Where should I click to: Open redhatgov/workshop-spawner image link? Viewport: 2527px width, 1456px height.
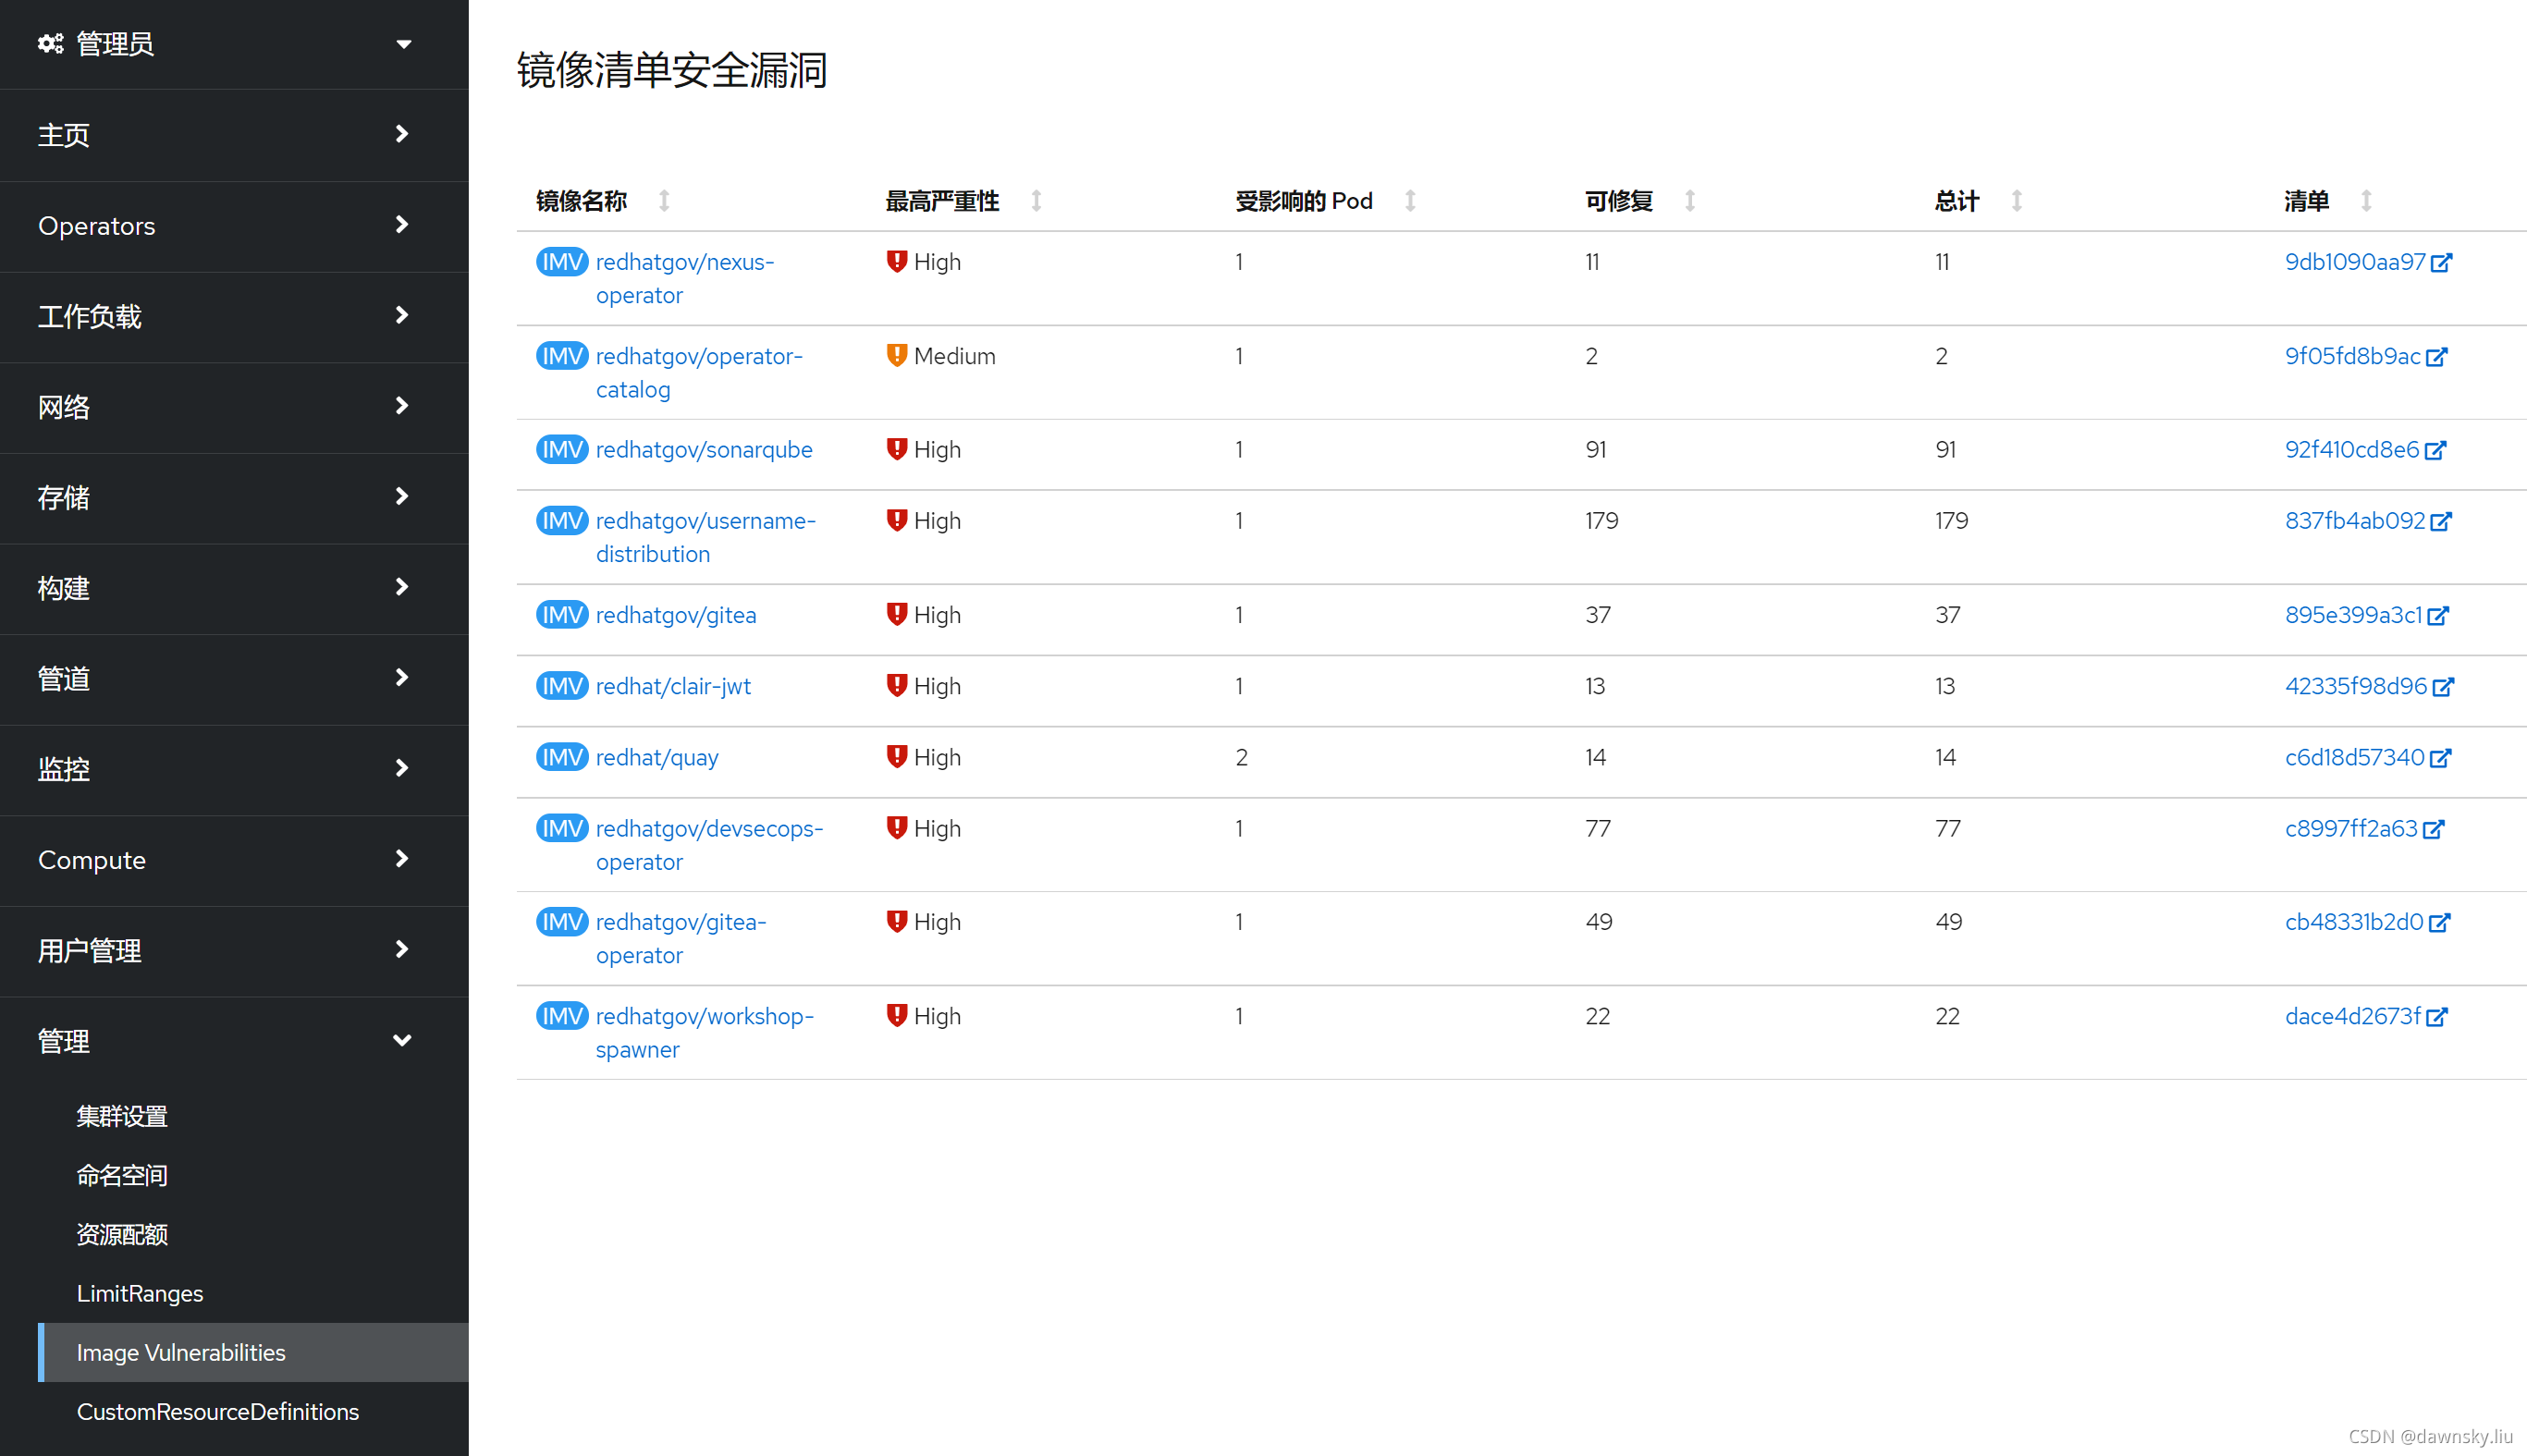705,1033
